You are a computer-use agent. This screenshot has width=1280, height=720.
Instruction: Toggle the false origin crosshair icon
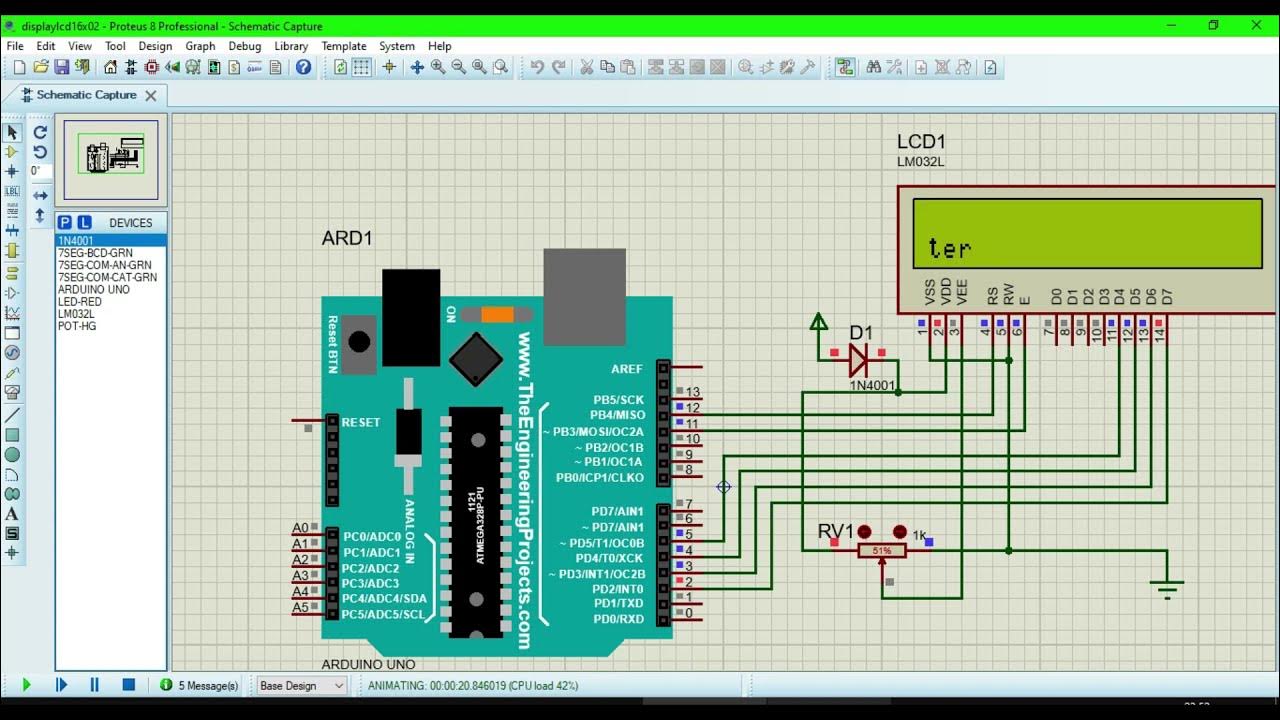pyautogui.click(x=389, y=67)
